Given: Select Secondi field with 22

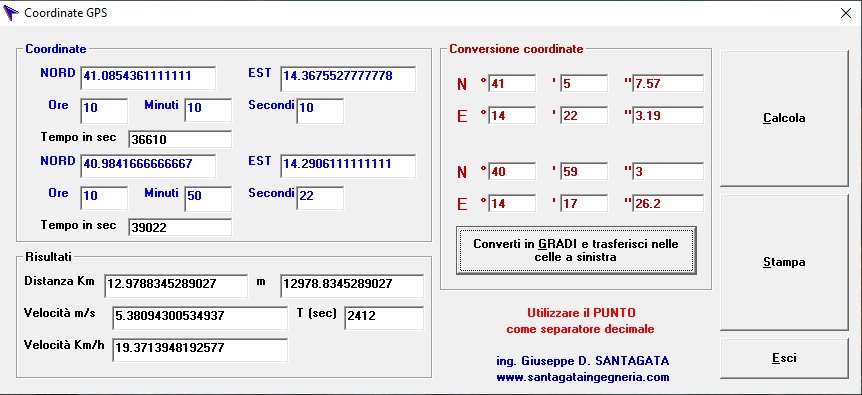Looking at the screenshot, I should click(x=320, y=198).
